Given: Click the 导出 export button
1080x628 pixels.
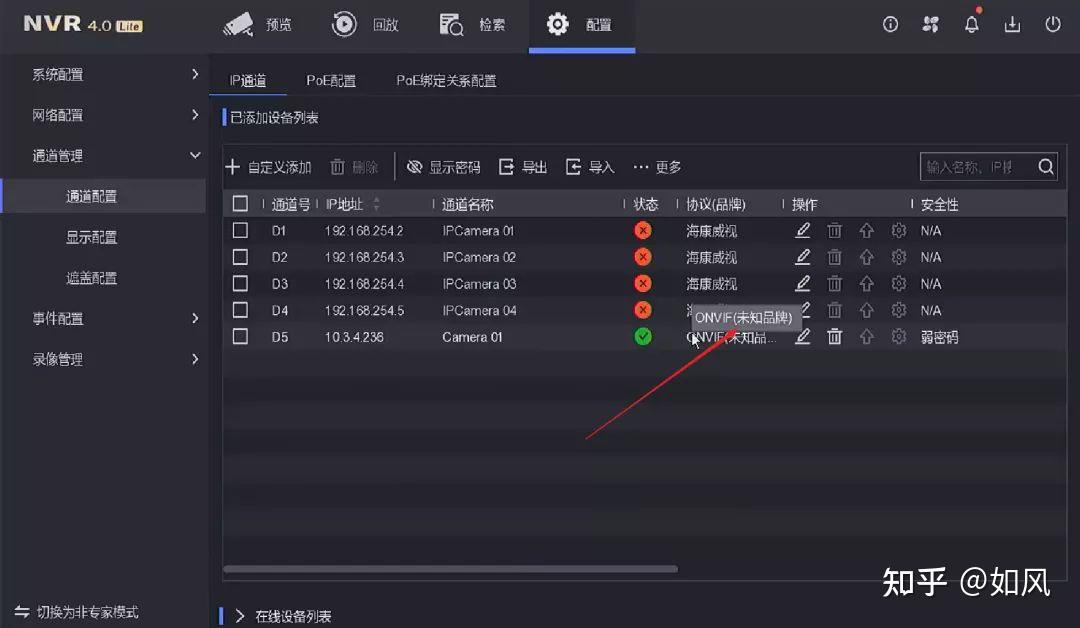Looking at the screenshot, I should click(x=523, y=167).
